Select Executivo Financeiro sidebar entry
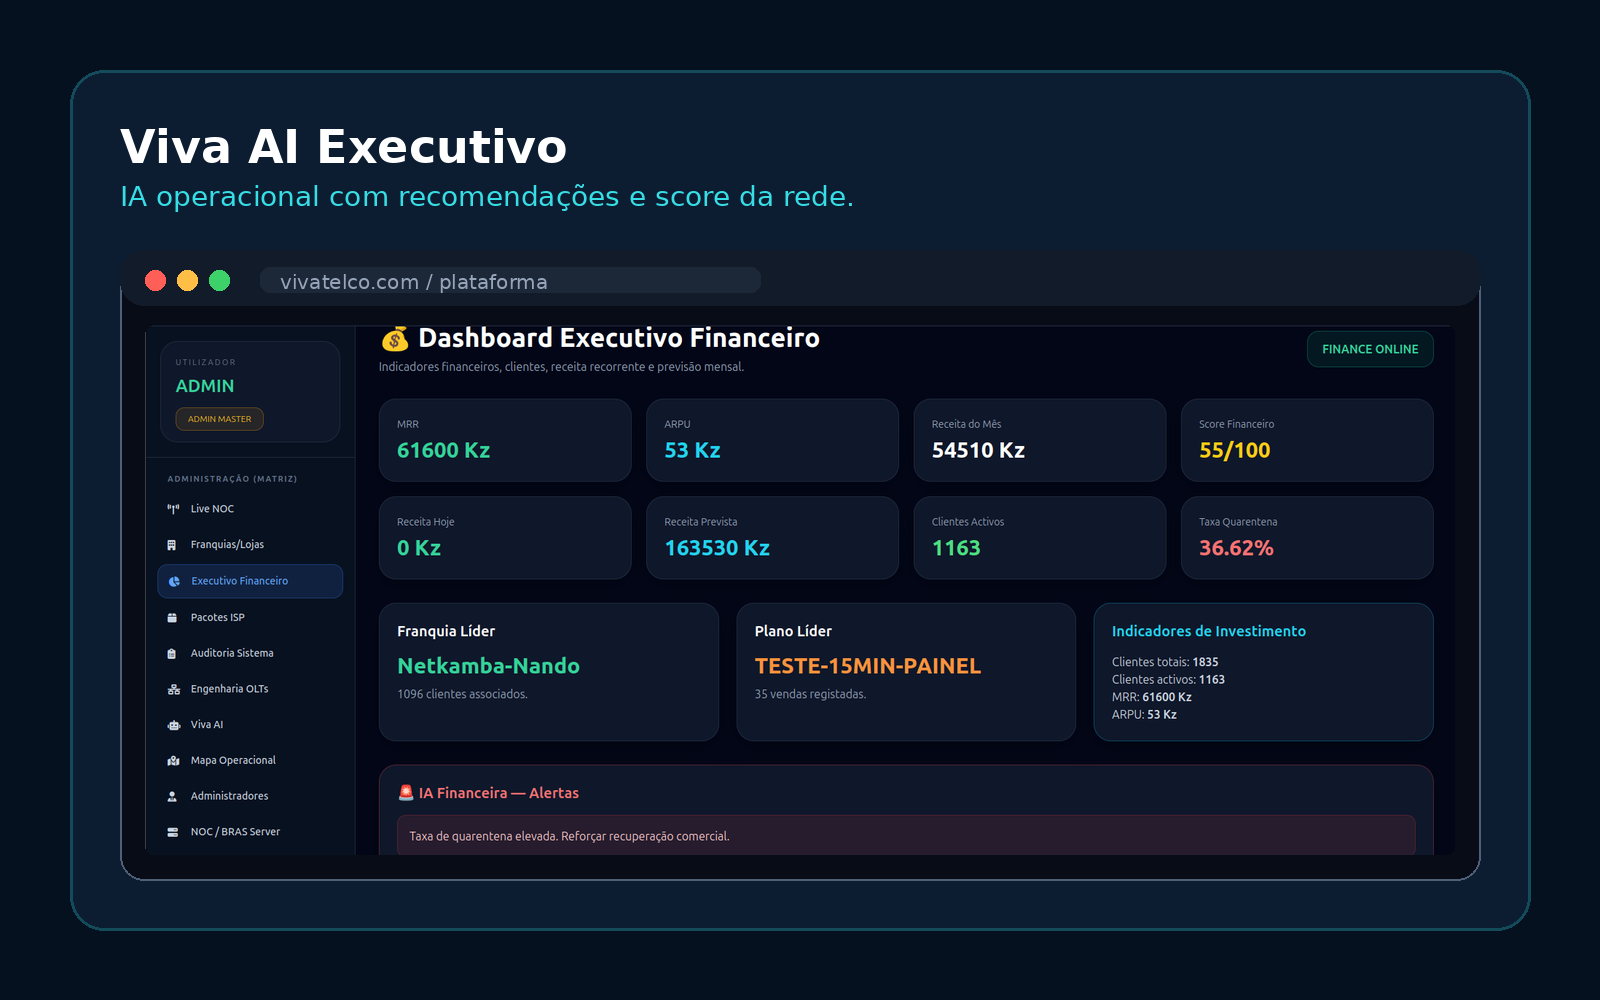Screen dimensions: 1600x1000 [250, 581]
